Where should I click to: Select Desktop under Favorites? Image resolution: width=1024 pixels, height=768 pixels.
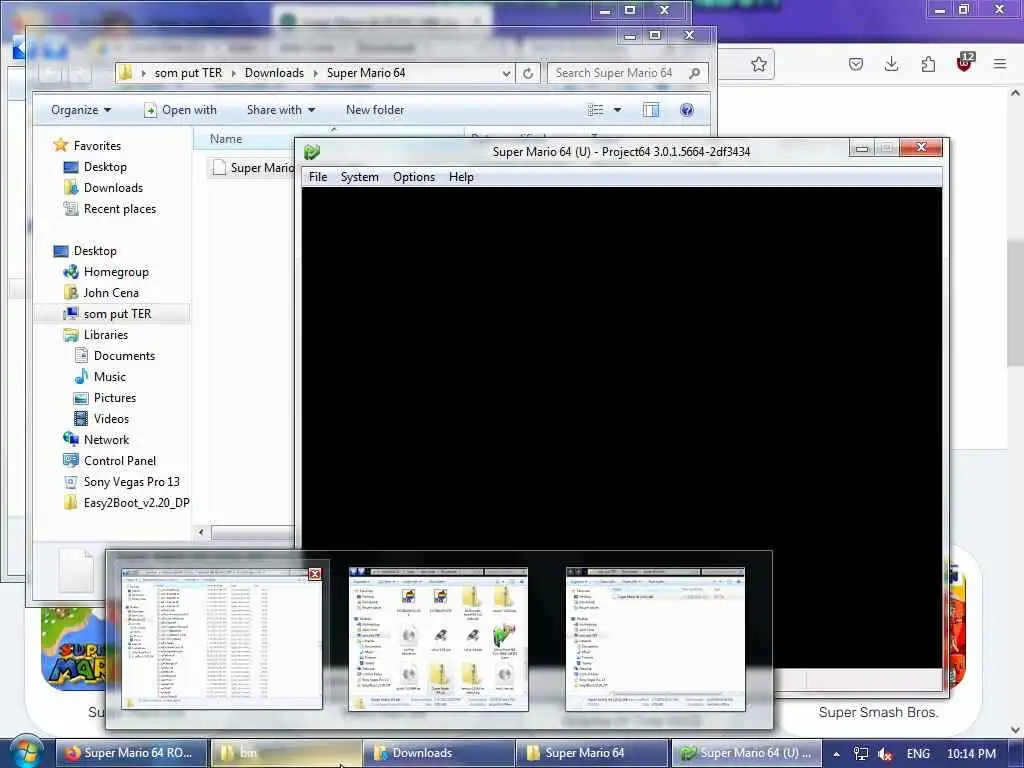coord(104,167)
